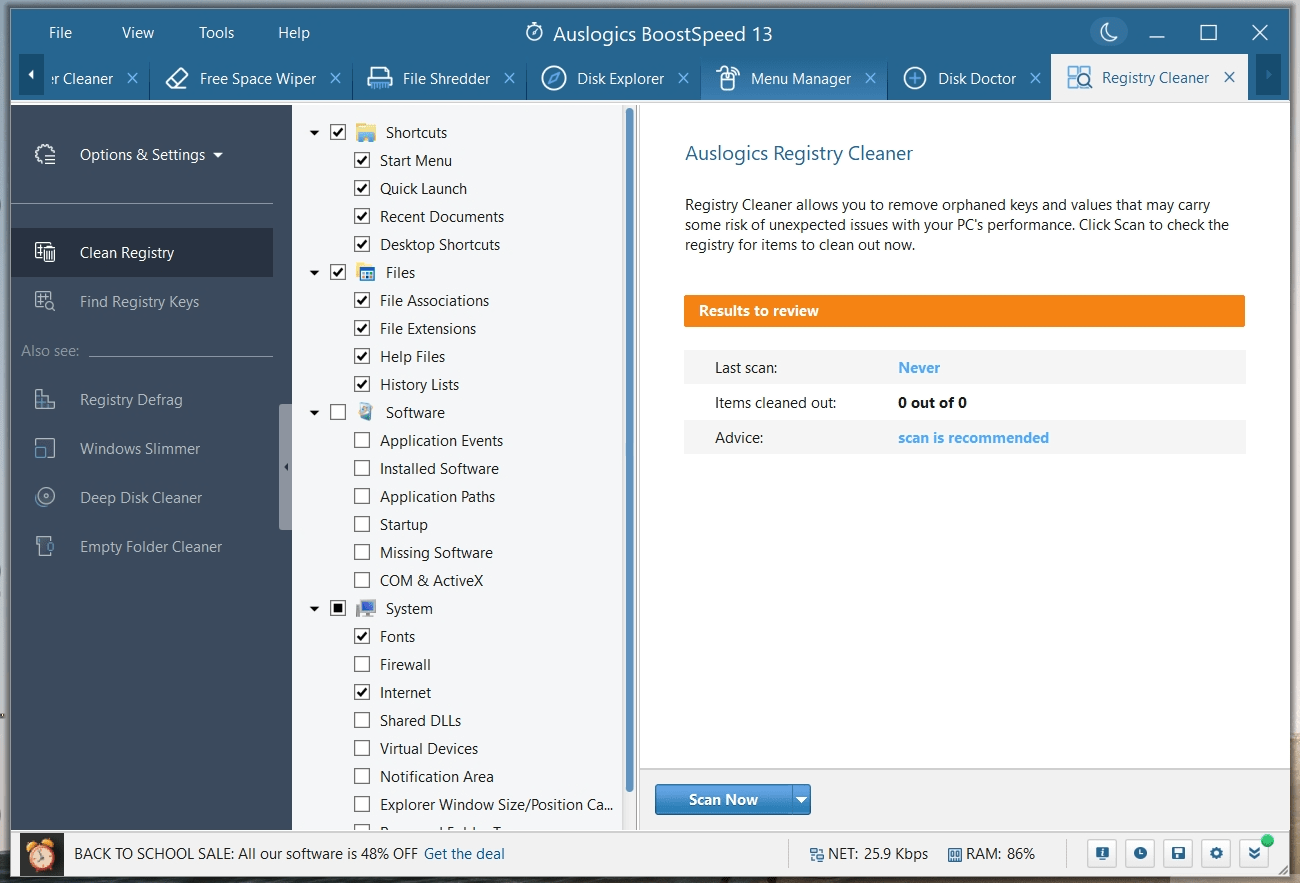Uncheck the Start Menu checkbox
Viewport: 1300px width, 883px height.
coord(362,160)
